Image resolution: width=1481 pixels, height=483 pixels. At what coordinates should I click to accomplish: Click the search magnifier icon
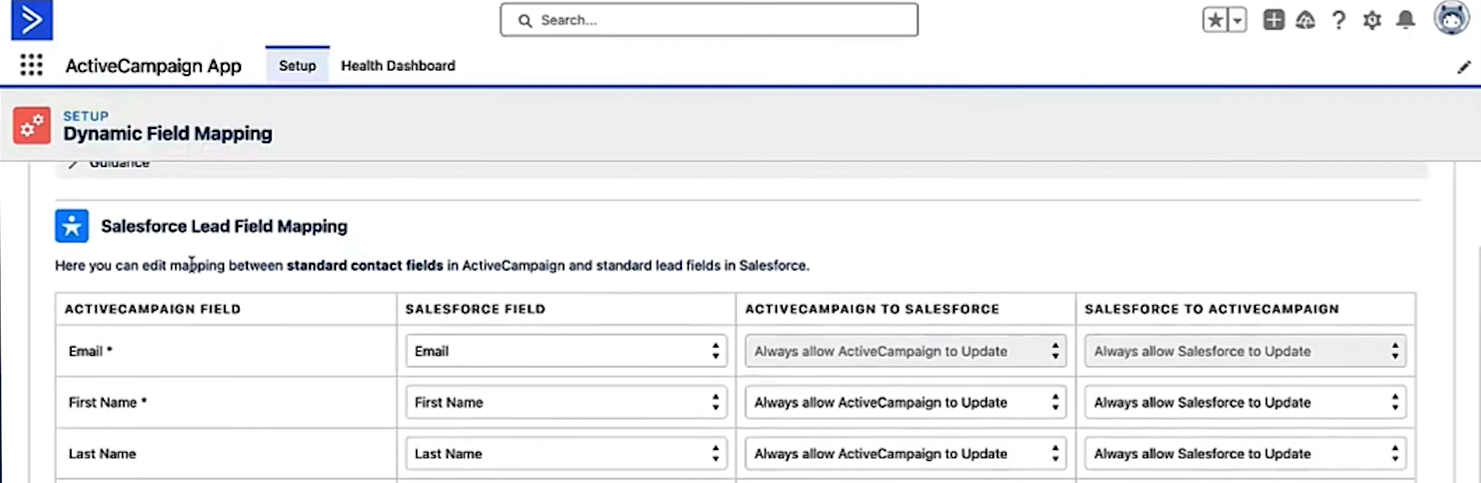pyautogui.click(x=525, y=20)
